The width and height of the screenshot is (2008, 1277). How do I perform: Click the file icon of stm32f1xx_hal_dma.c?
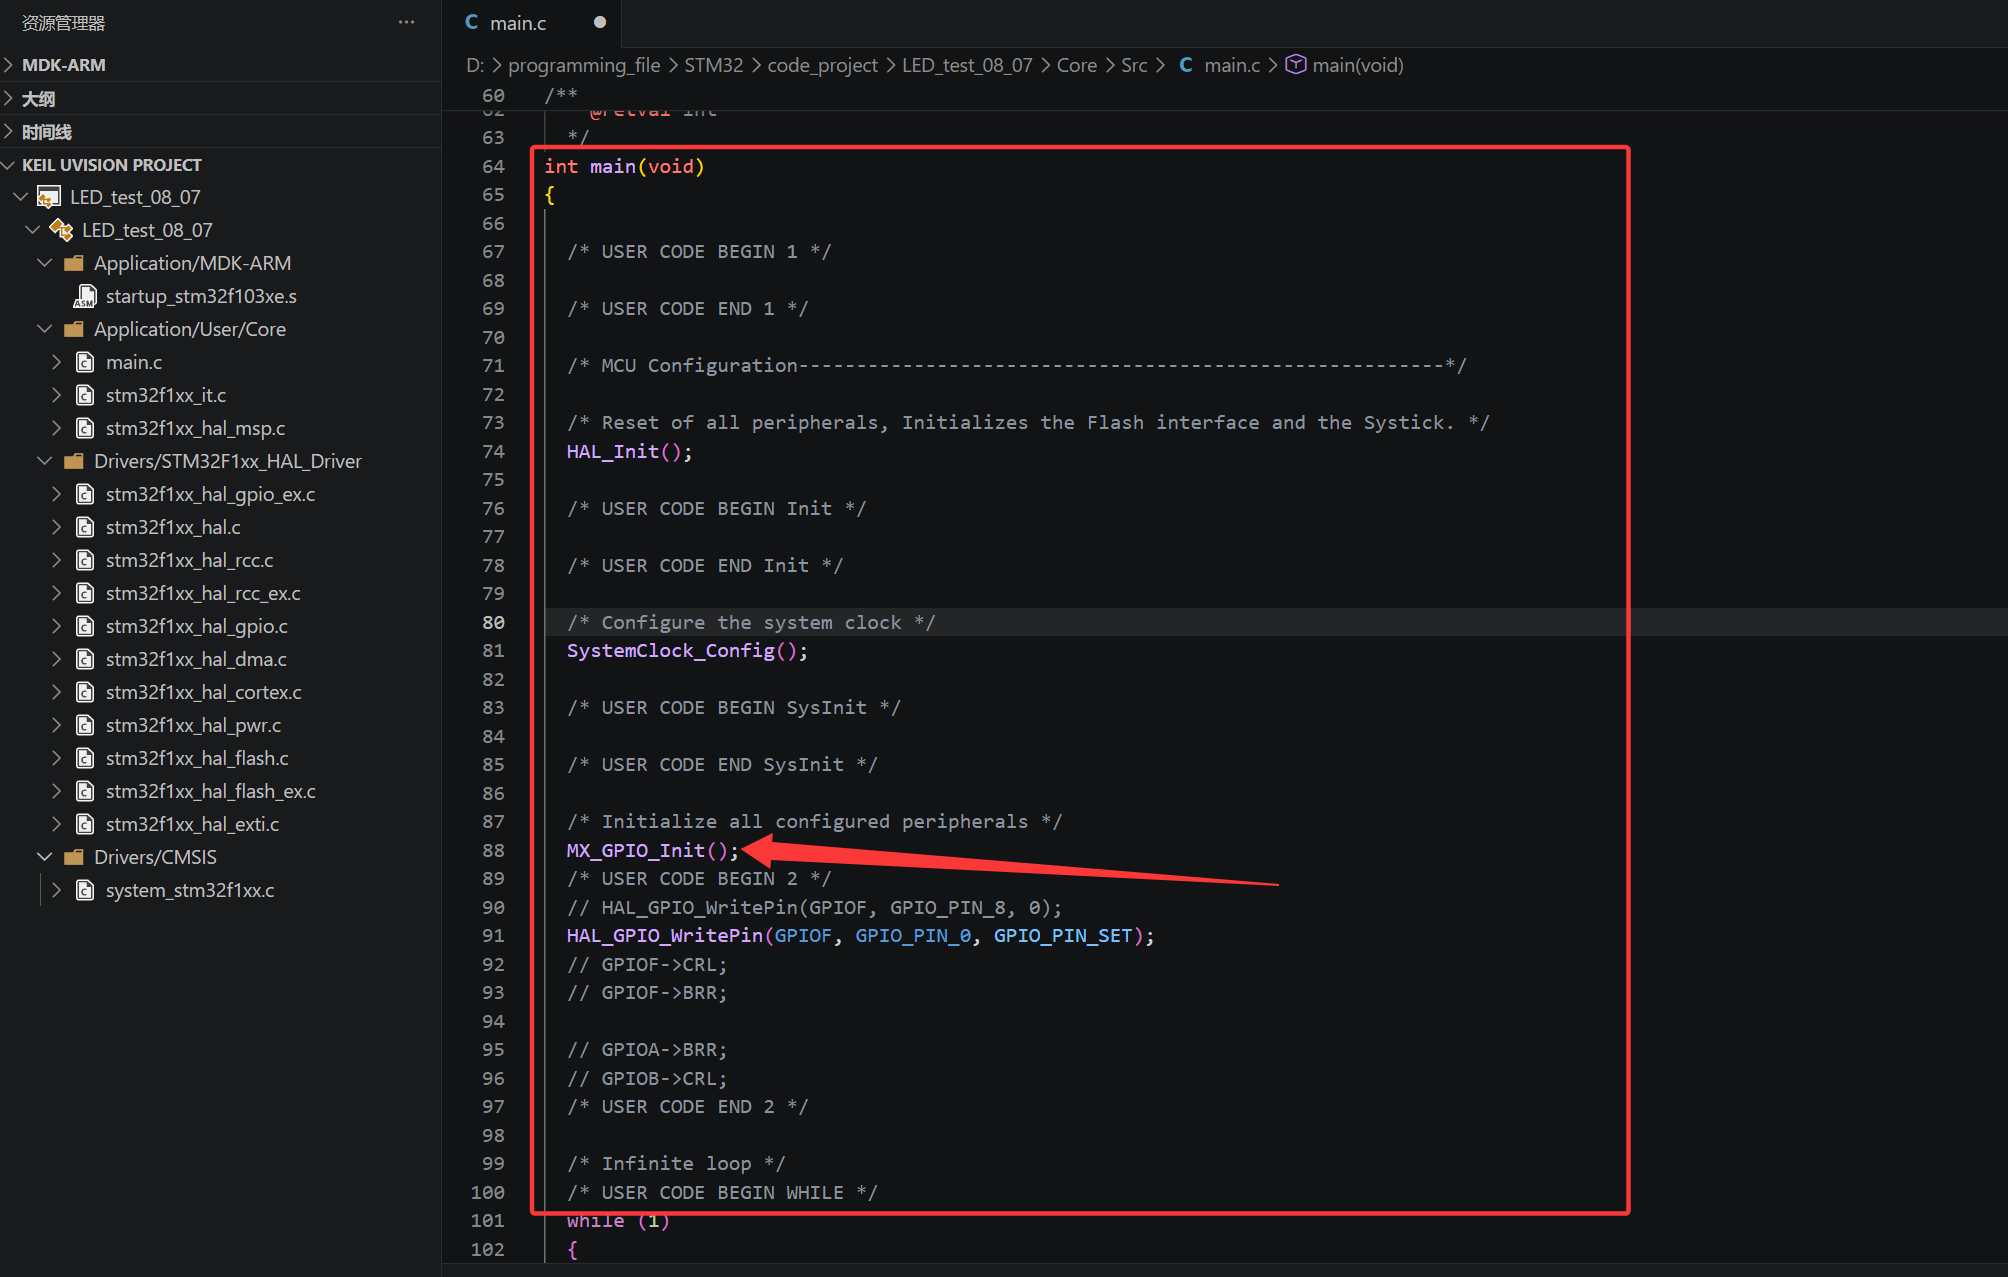coord(86,659)
